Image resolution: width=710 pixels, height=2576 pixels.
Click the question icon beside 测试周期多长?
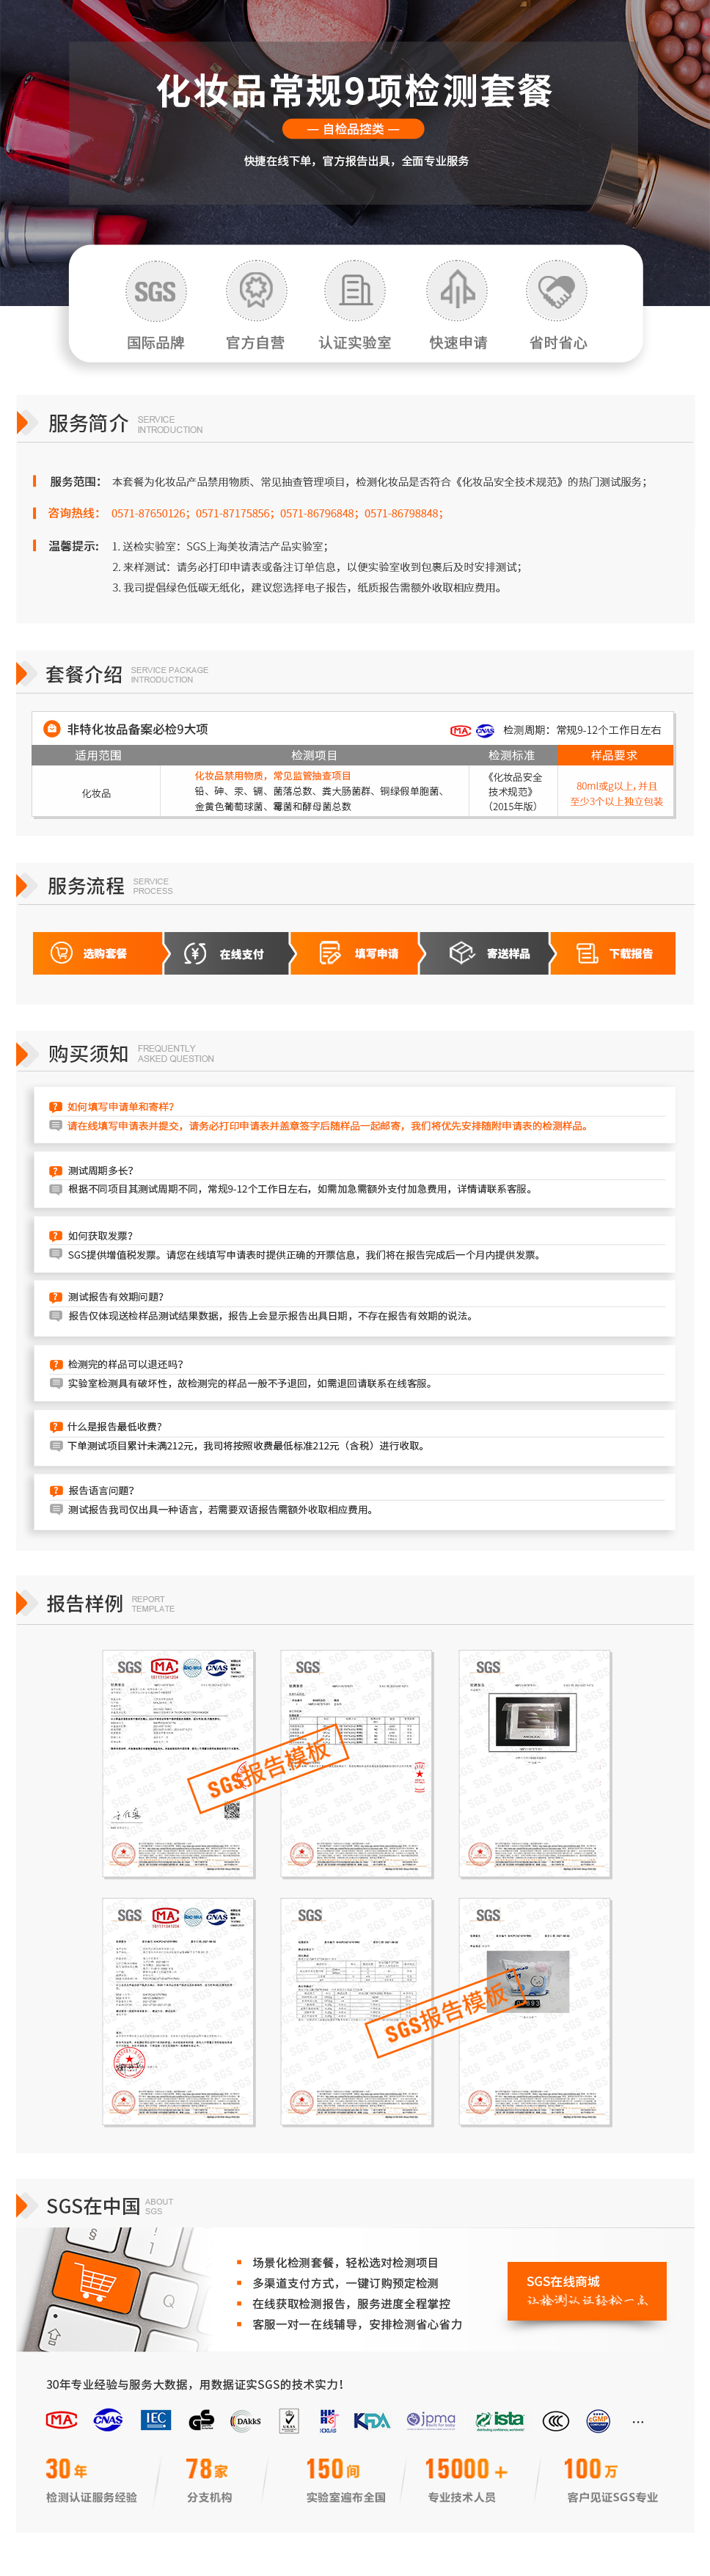tap(56, 1170)
